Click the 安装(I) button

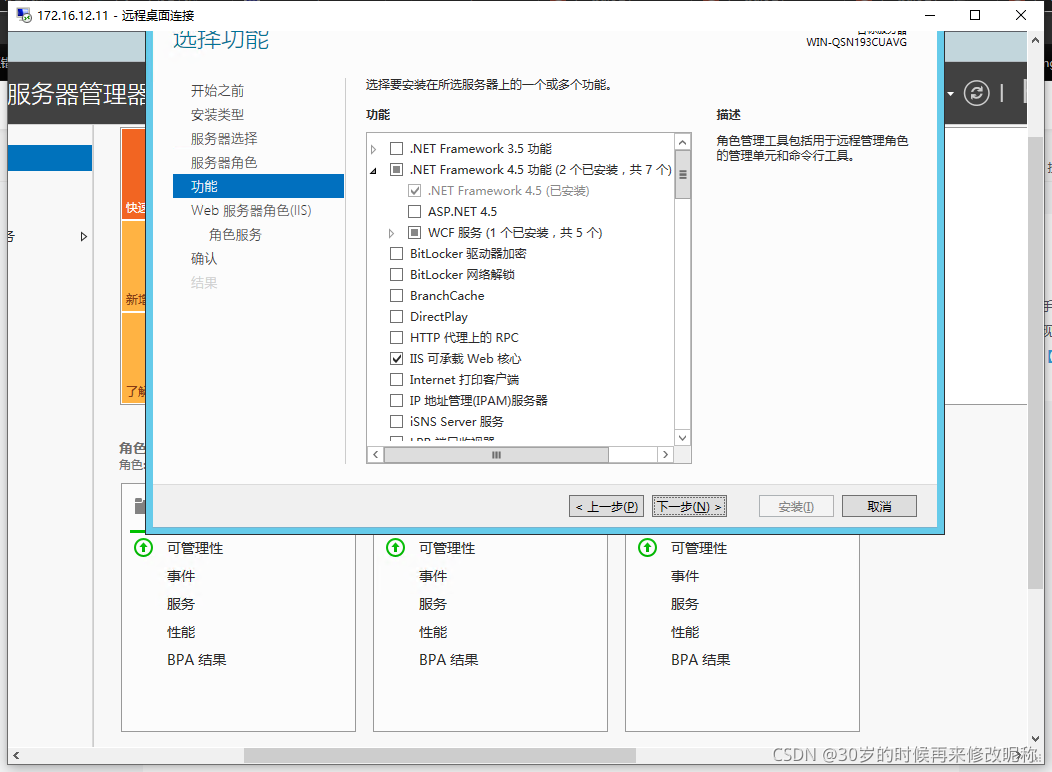pos(796,506)
